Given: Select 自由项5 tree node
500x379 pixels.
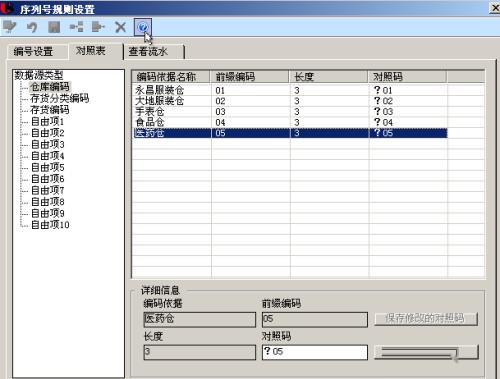Looking at the screenshot, I should [x=47, y=167].
